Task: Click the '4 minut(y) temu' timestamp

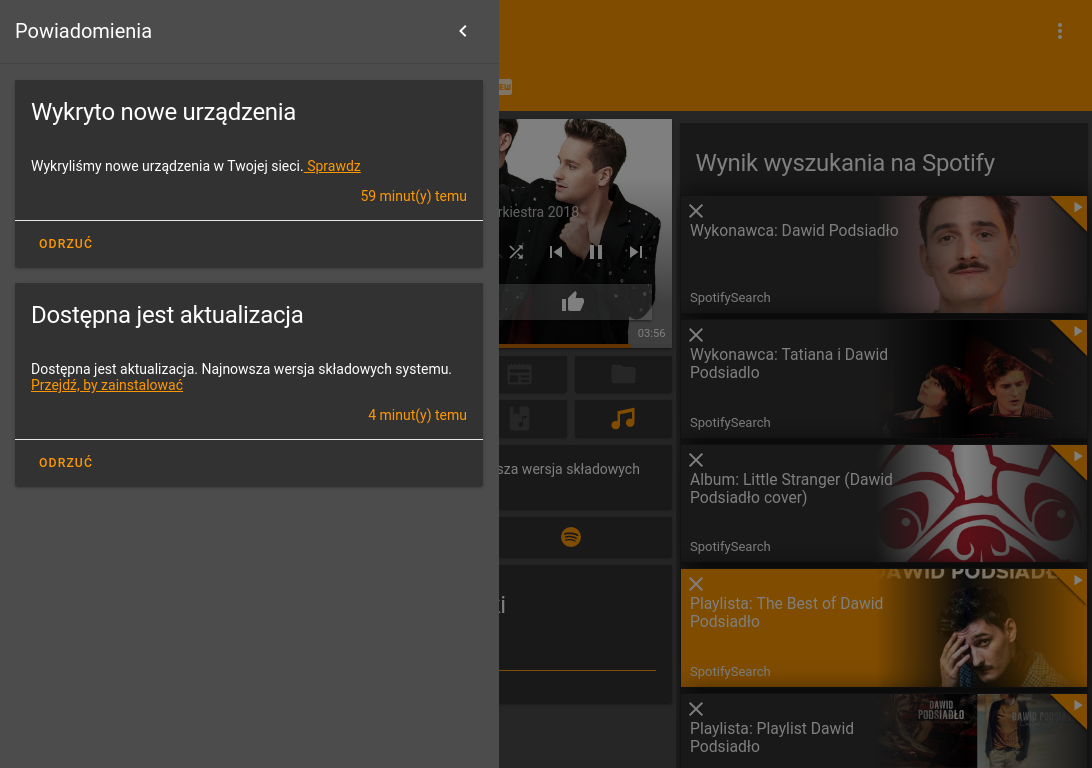Action: pyautogui.click(x=417, y=415)
